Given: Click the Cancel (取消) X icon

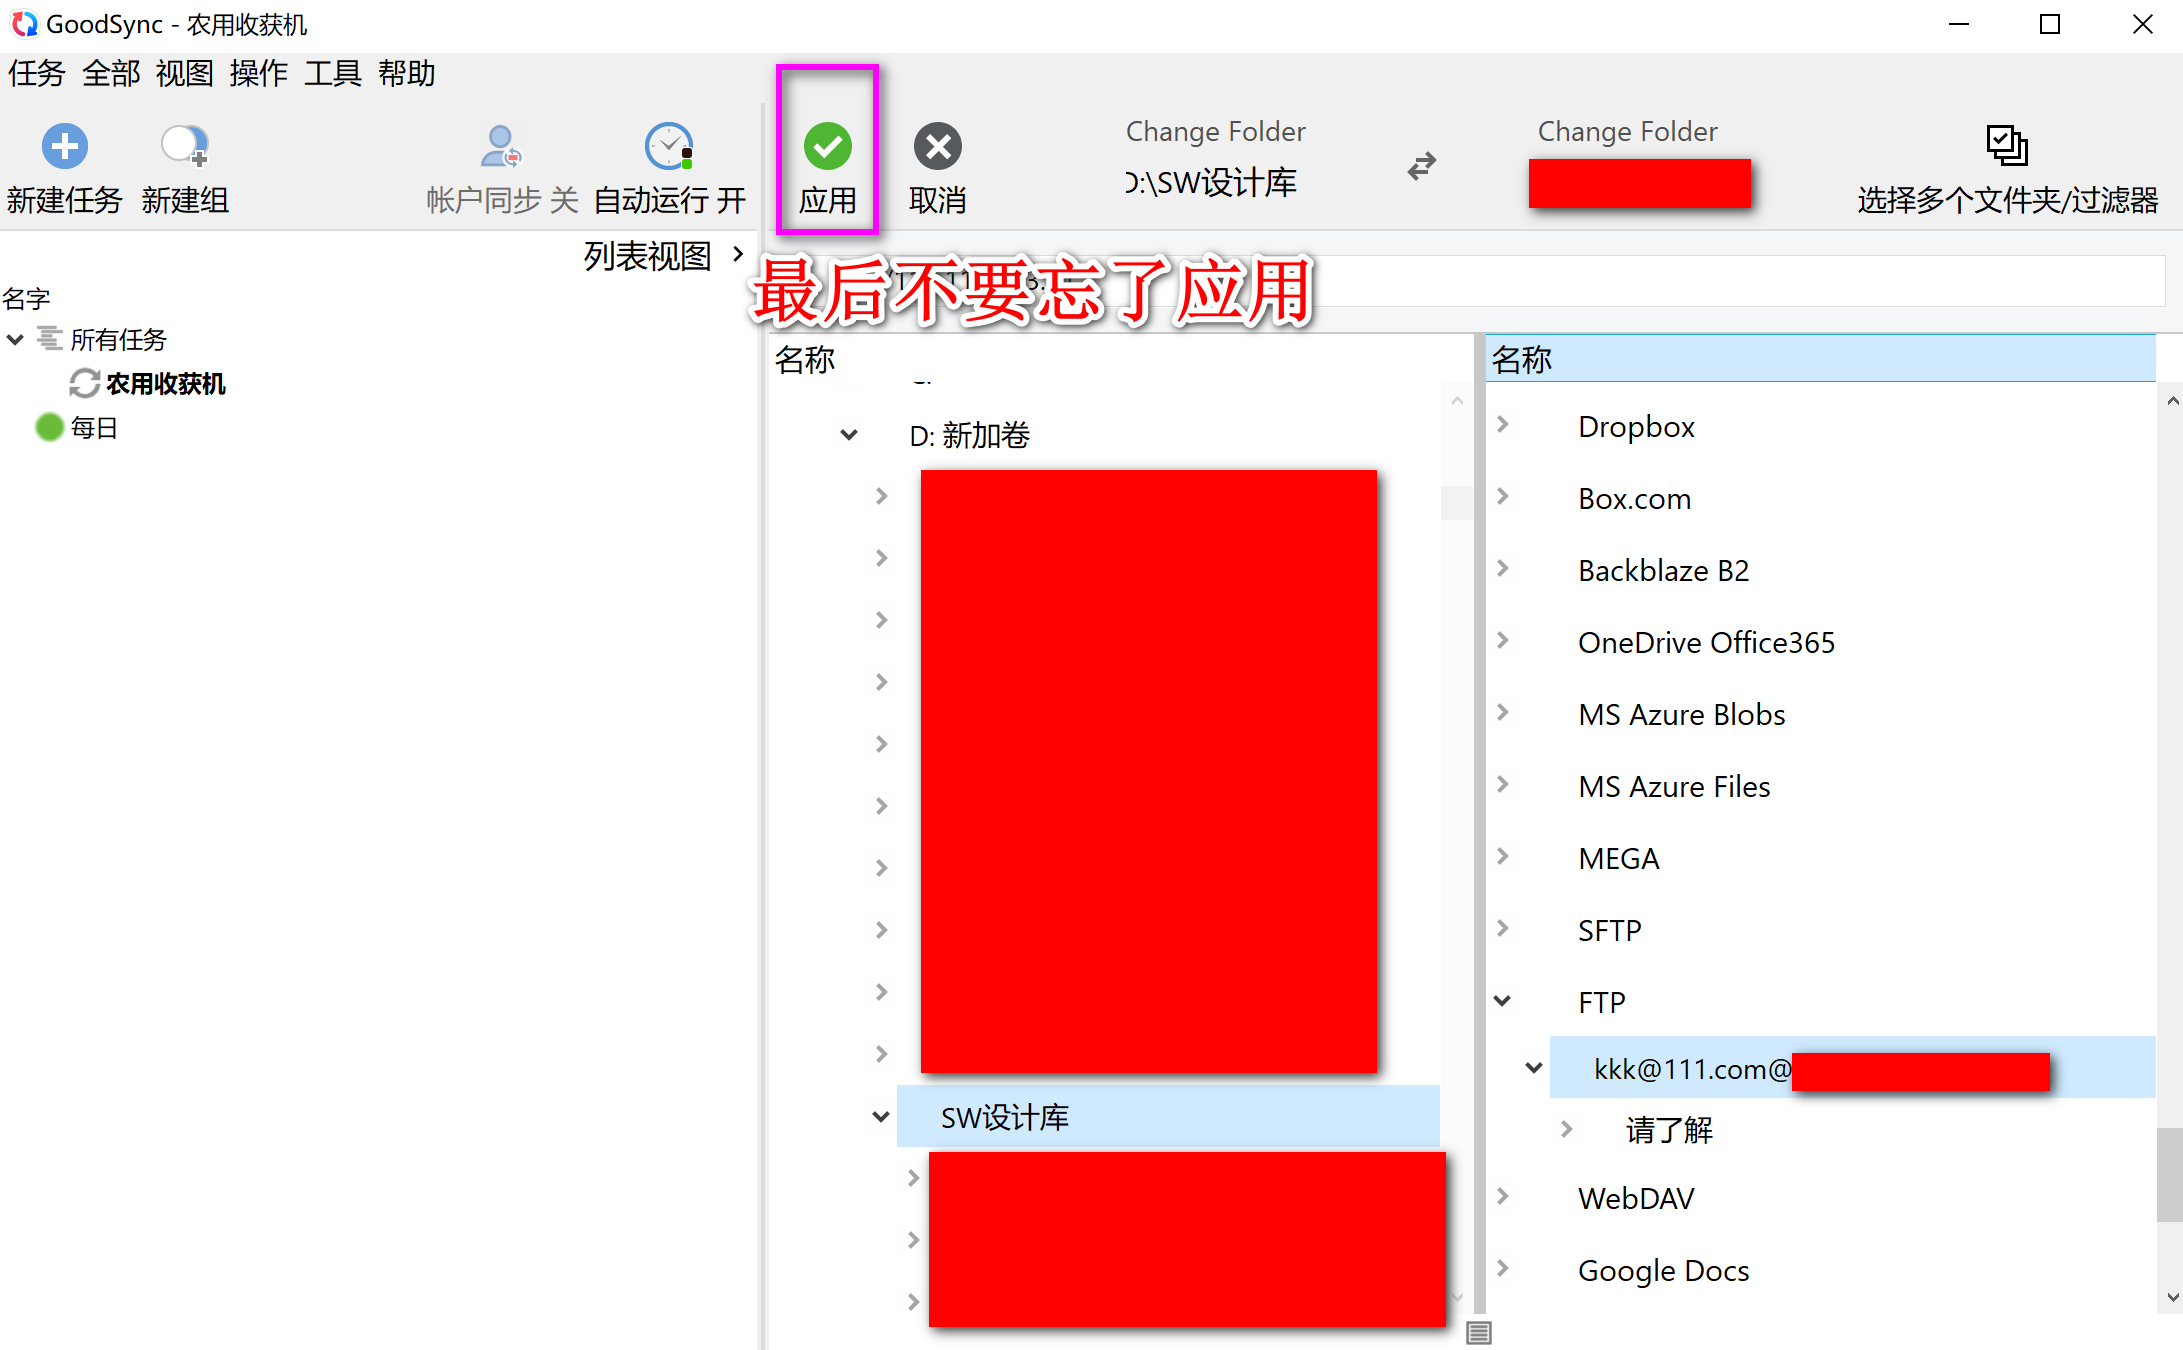Looking at the screenshot, I should point(938,147).
